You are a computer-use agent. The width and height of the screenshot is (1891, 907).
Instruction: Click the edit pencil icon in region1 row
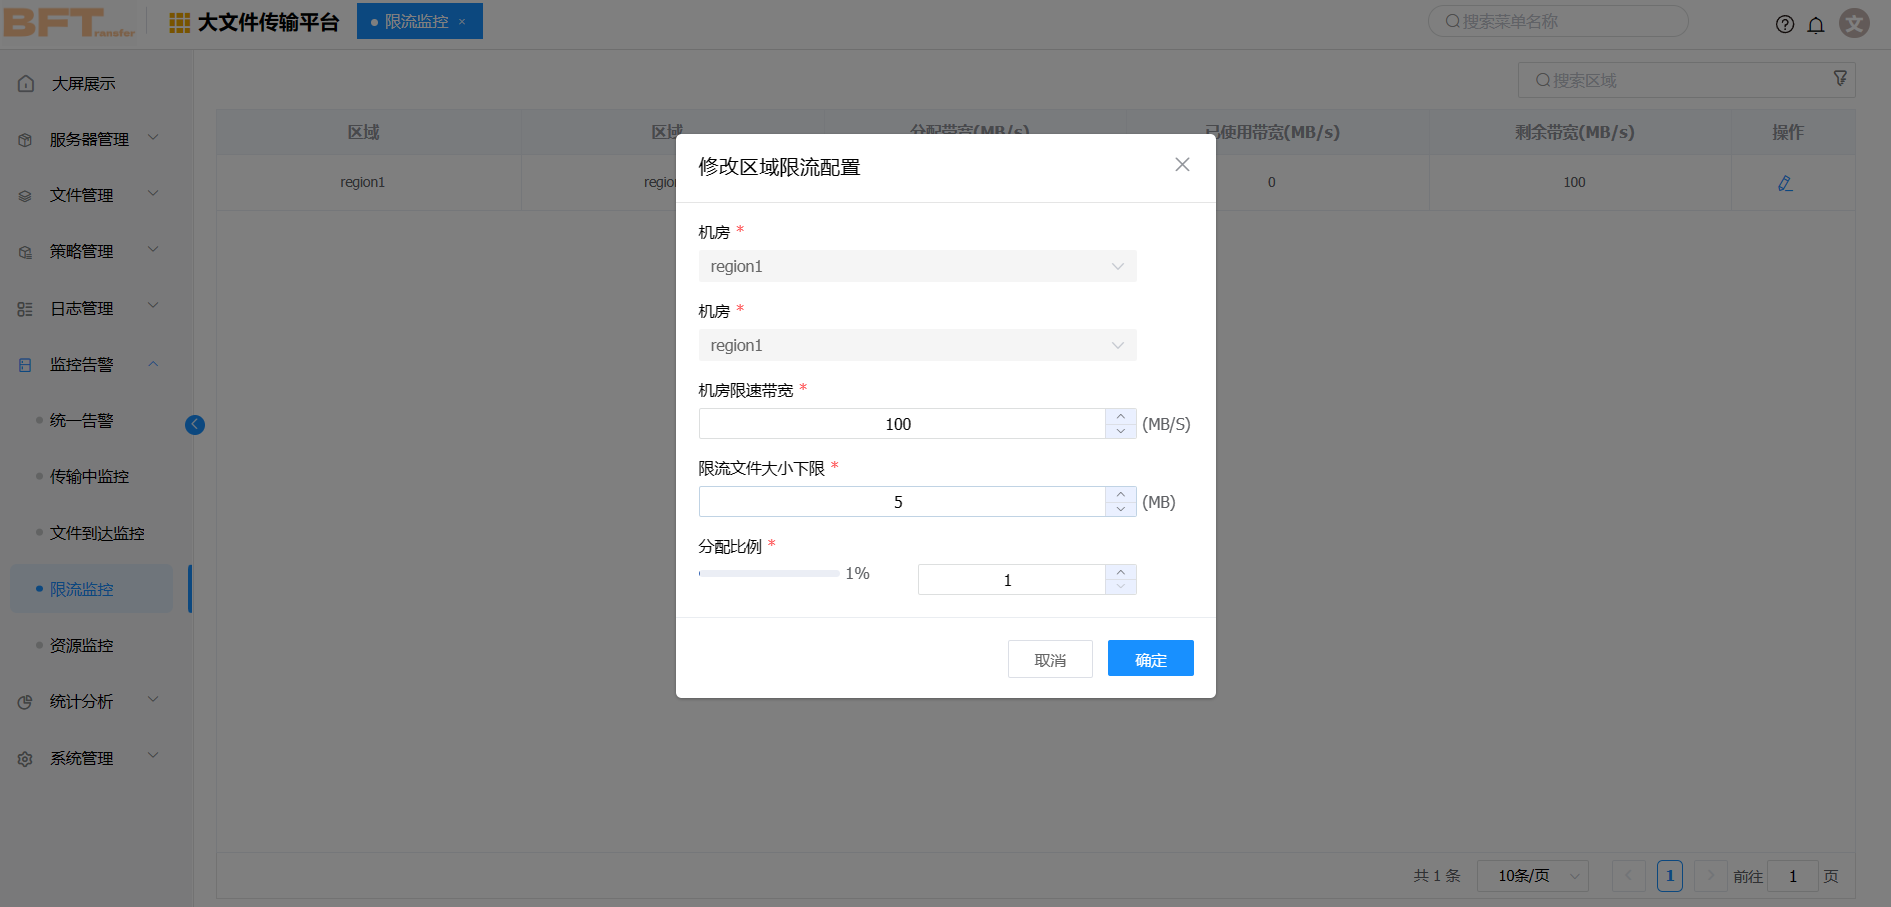(1785, 183)
